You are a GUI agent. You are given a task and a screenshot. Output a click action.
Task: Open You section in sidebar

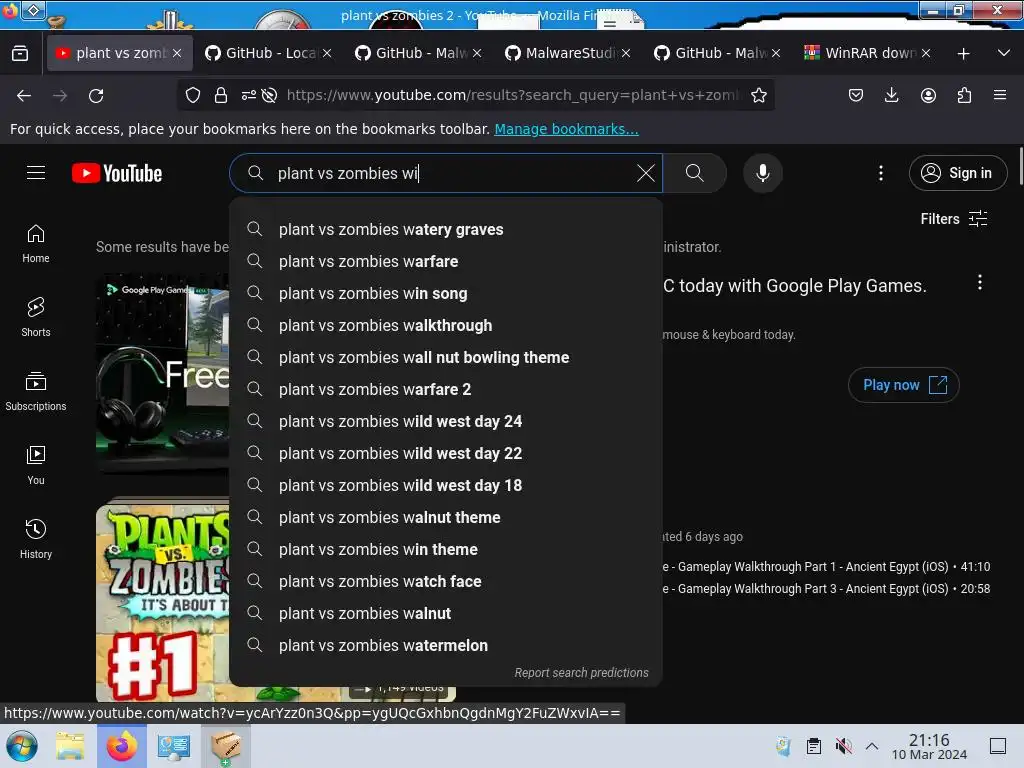[36, 465]
